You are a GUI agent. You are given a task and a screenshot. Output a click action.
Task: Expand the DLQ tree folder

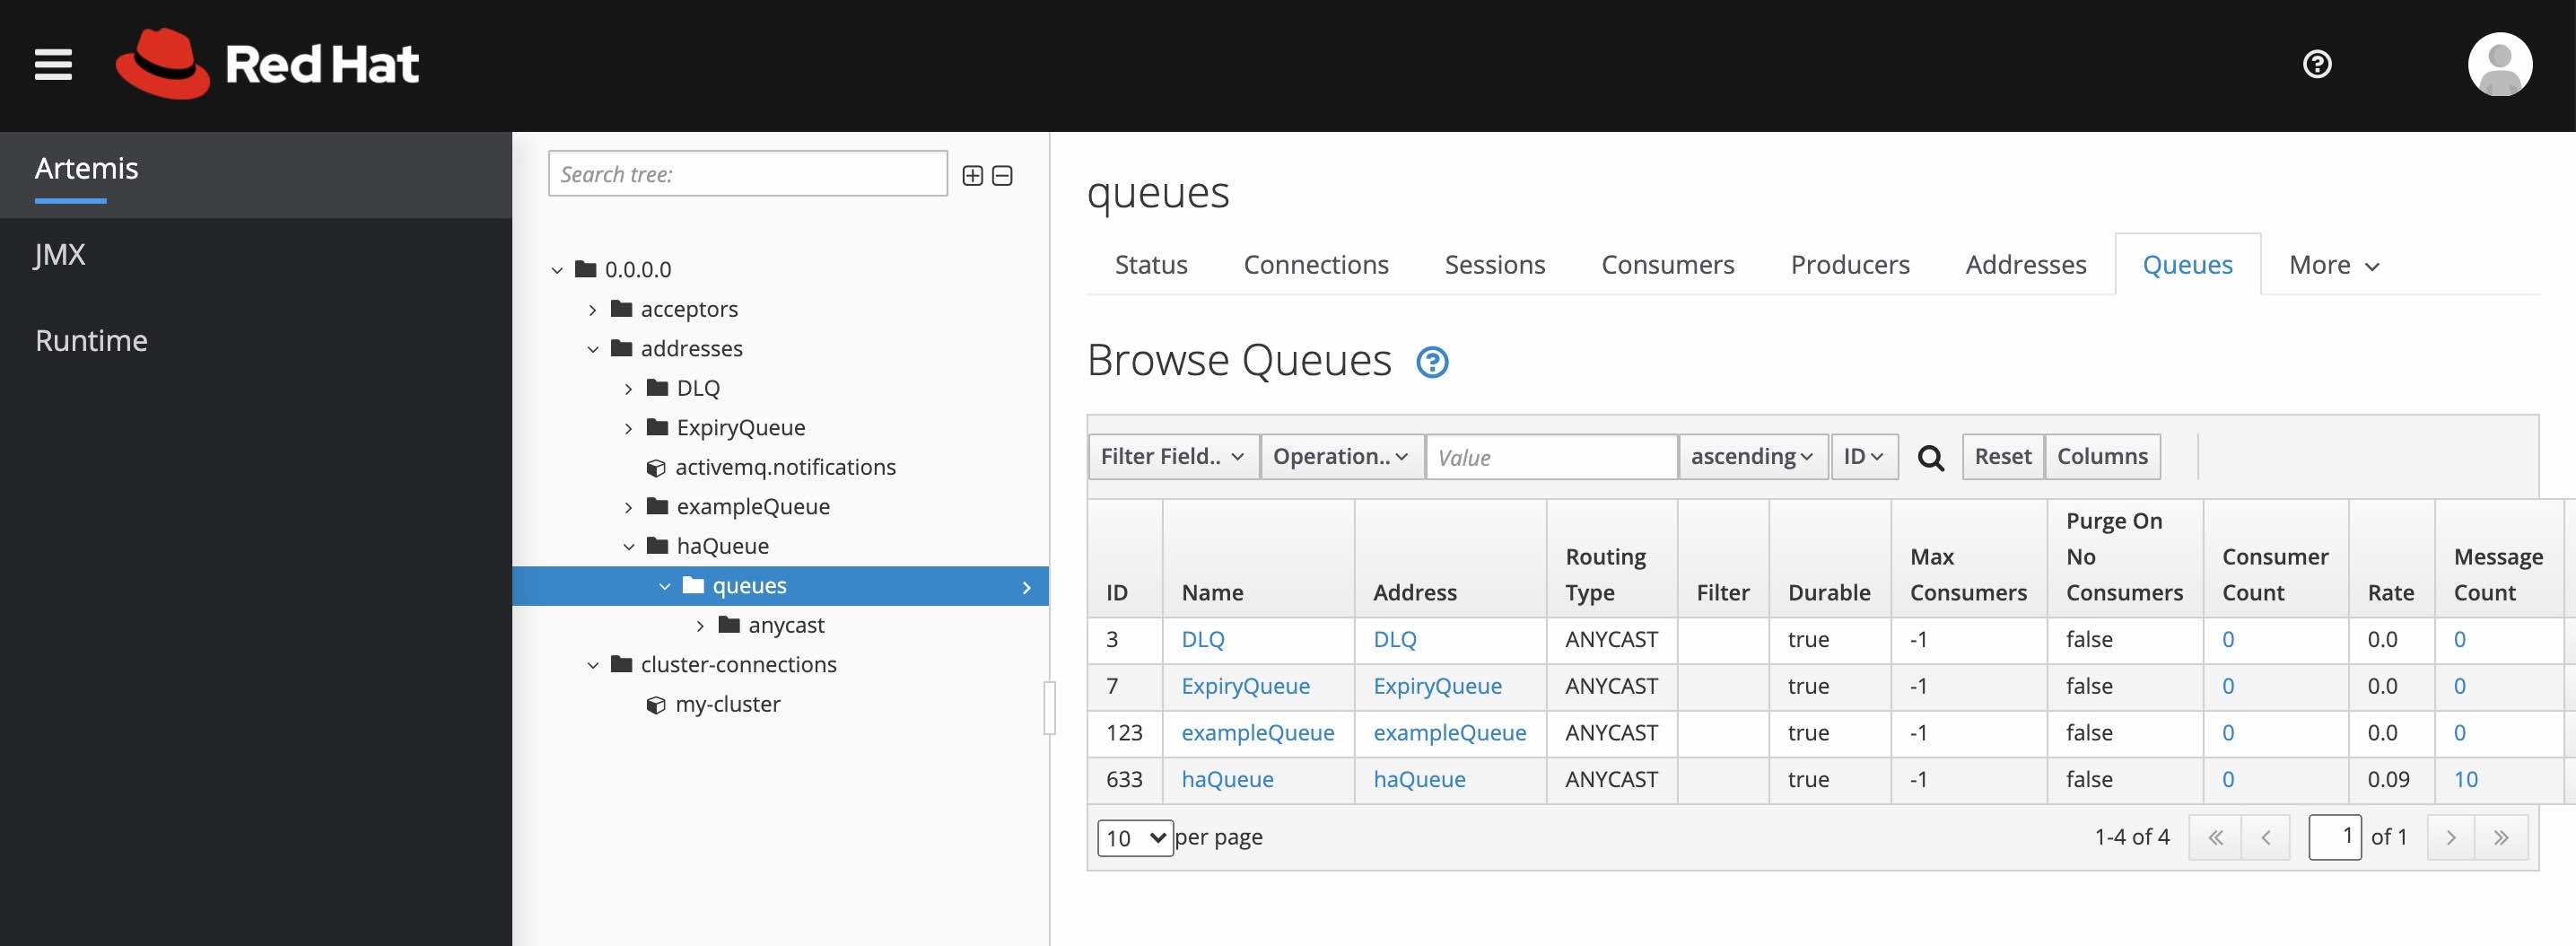tap(628, 389)
